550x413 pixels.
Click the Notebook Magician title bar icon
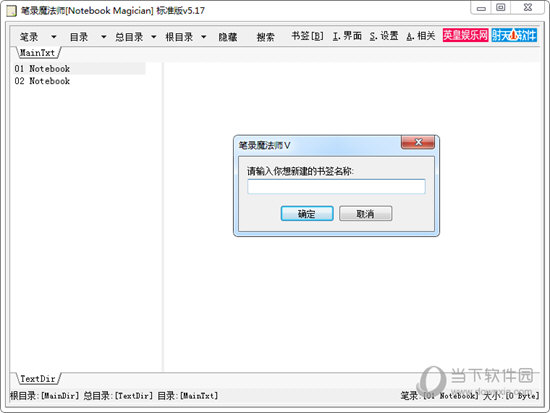[12, 11]
